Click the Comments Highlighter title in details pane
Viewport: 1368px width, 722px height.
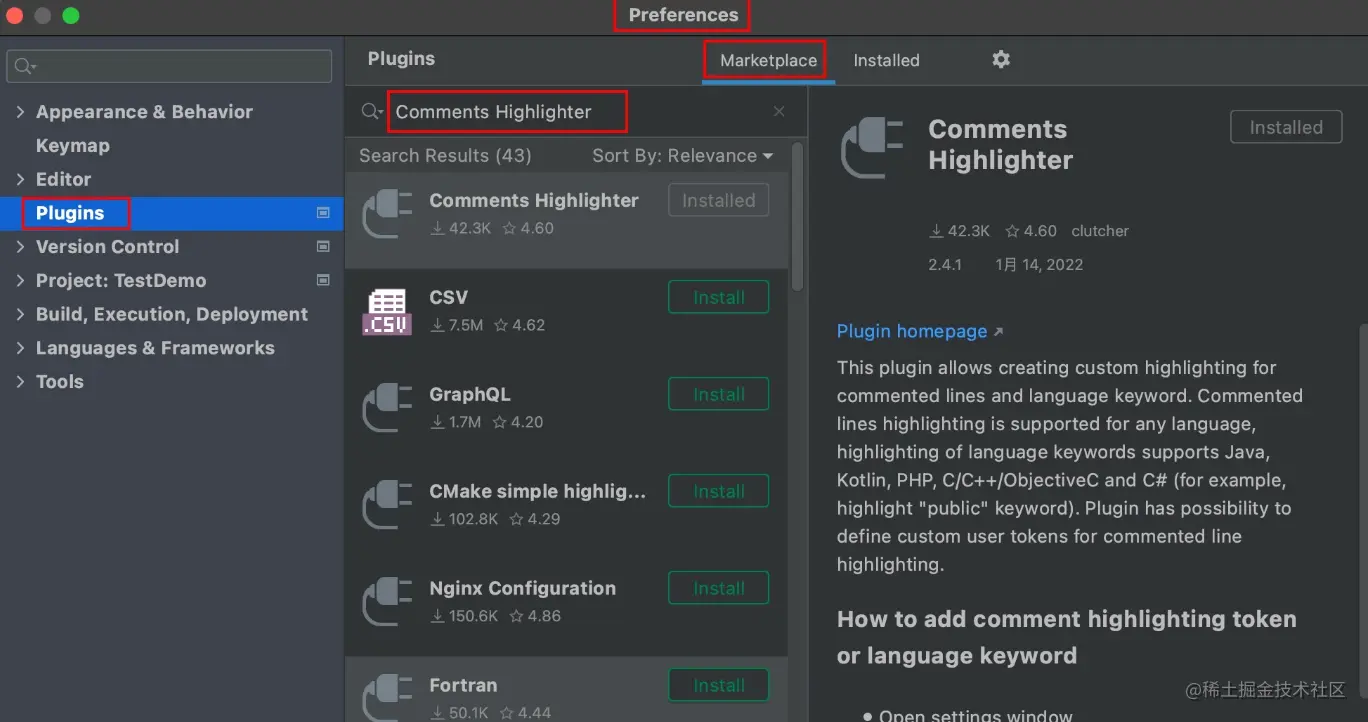pyautogui.click(x=1000, y=145)
